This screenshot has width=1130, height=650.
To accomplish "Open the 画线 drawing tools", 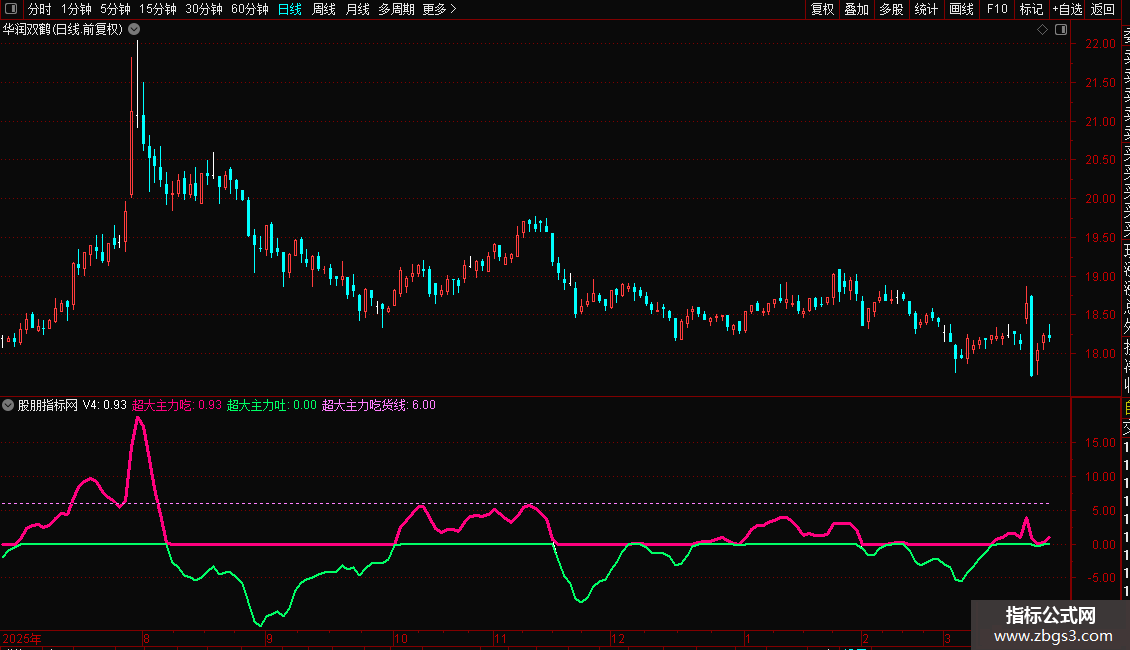I will pyautogui.click(x=961, y=9).
